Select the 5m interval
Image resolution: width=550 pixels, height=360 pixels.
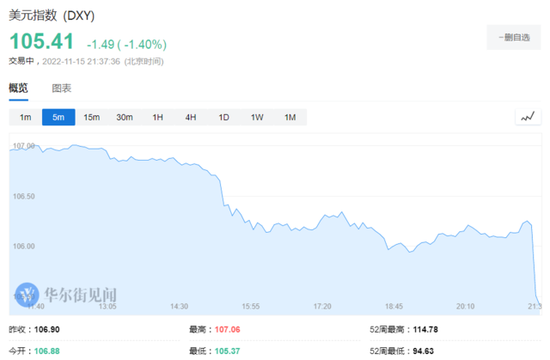pos(59,117)
